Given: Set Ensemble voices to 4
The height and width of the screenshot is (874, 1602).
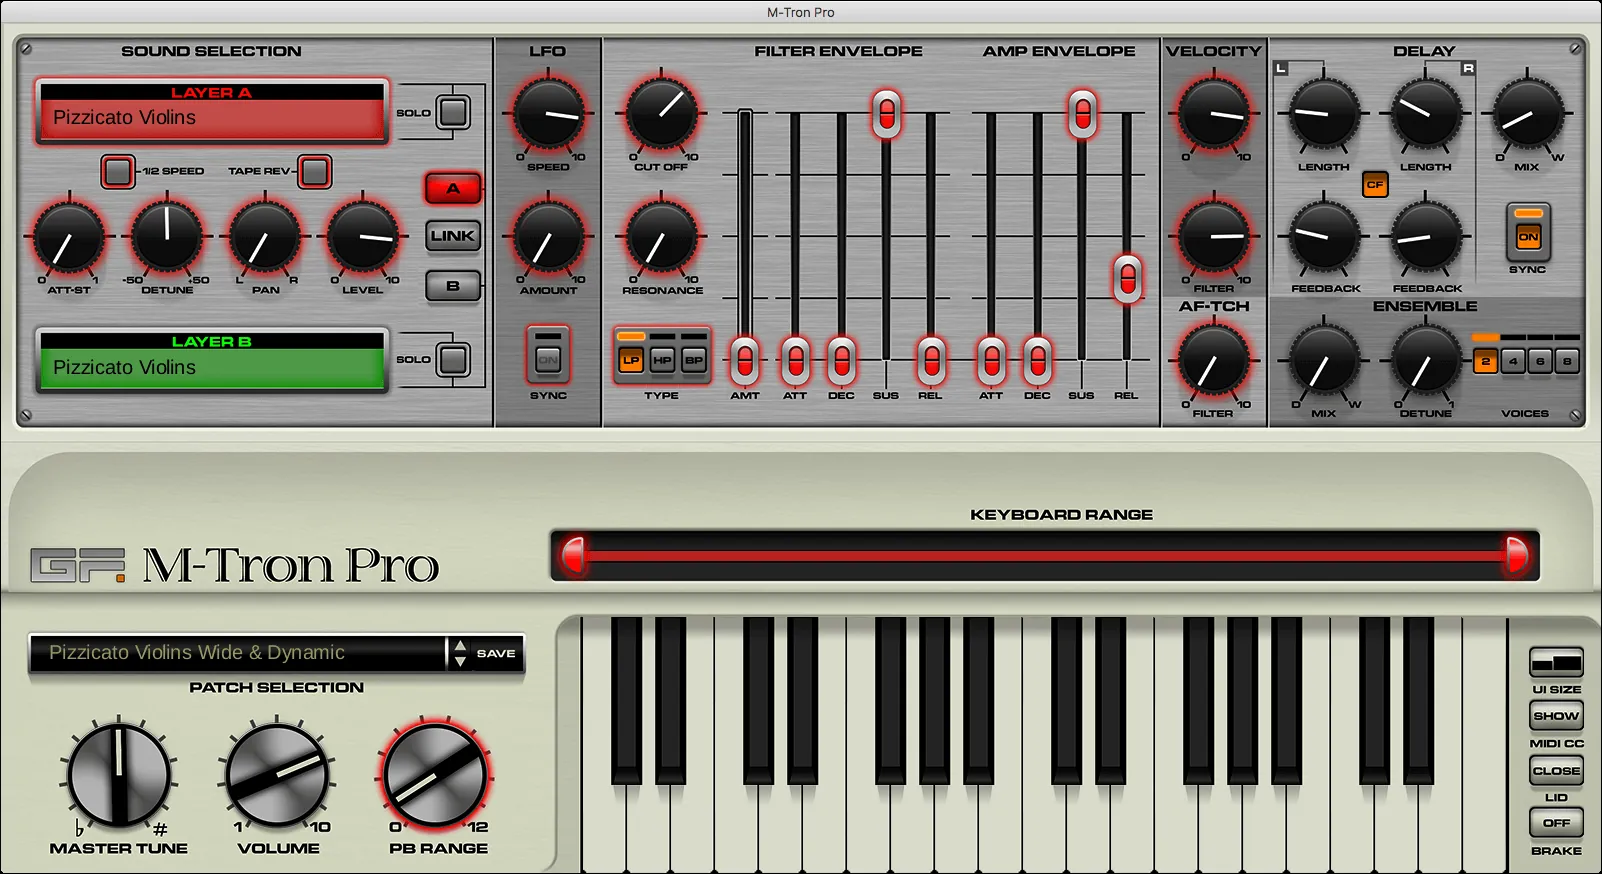Looking at the screenshot, I should click(x=1513, y=361).
